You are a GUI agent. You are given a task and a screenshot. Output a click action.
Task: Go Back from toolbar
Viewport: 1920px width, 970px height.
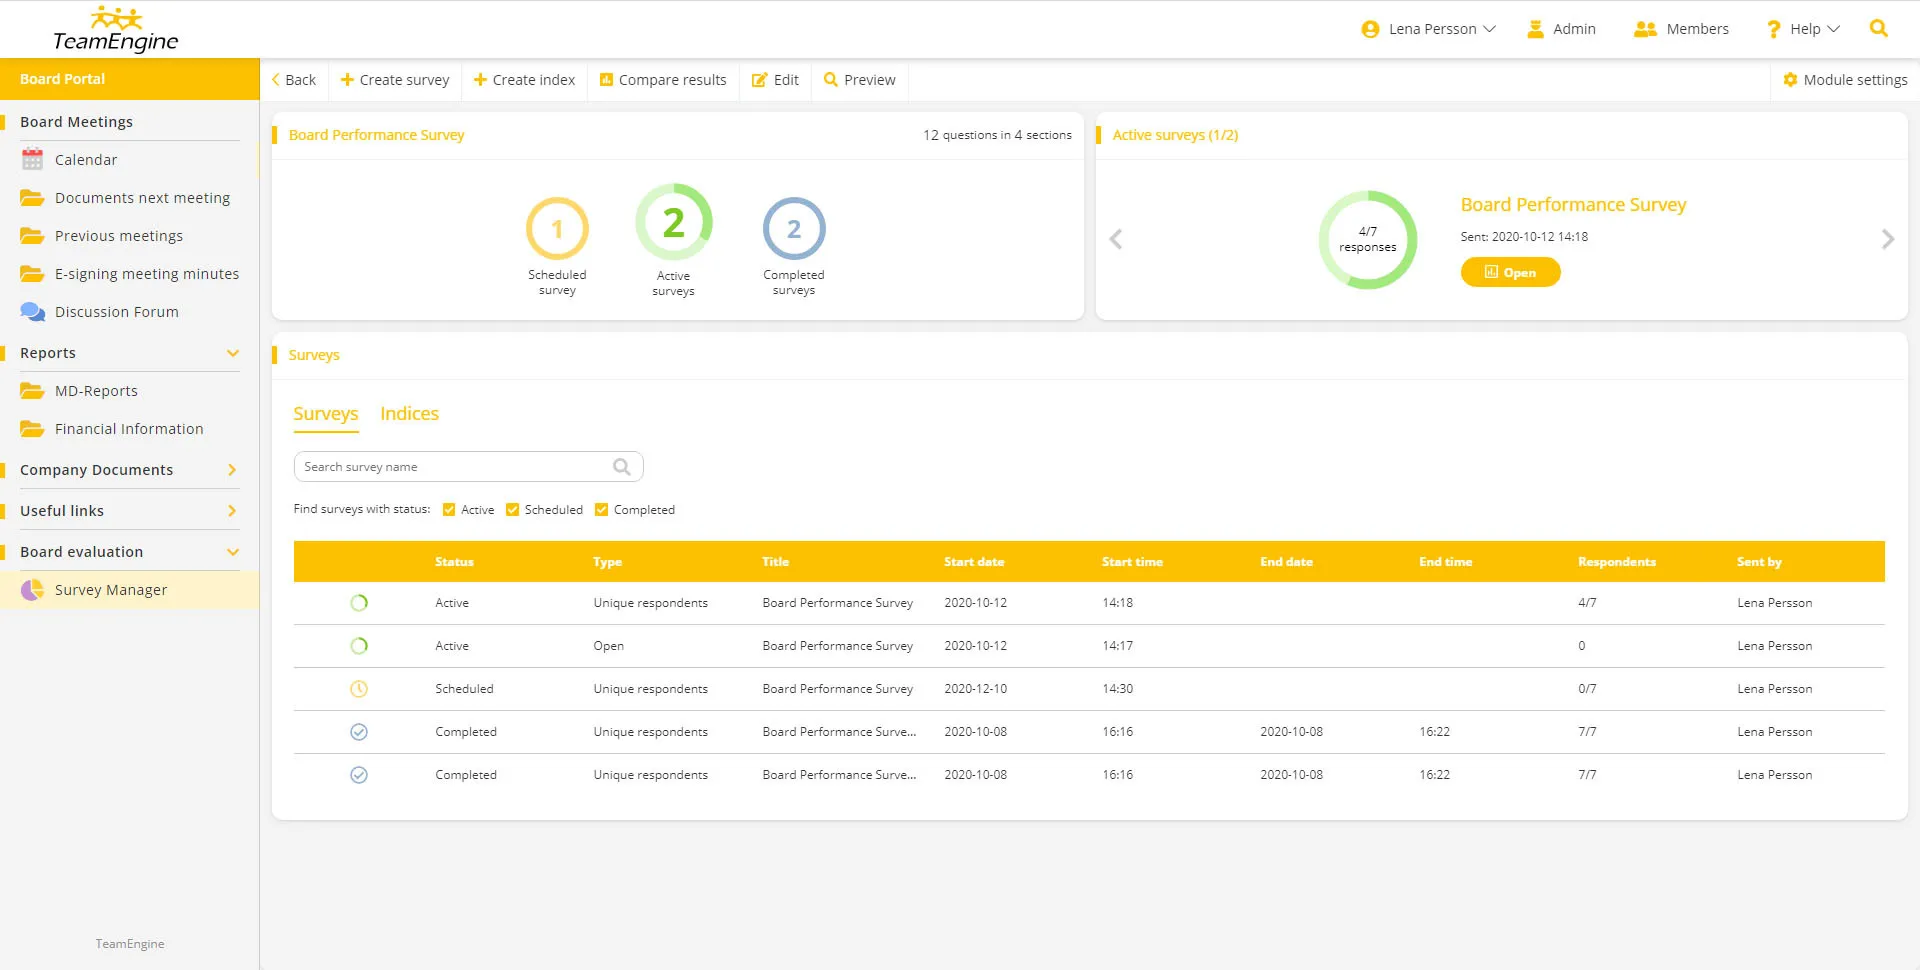point(295,80)
